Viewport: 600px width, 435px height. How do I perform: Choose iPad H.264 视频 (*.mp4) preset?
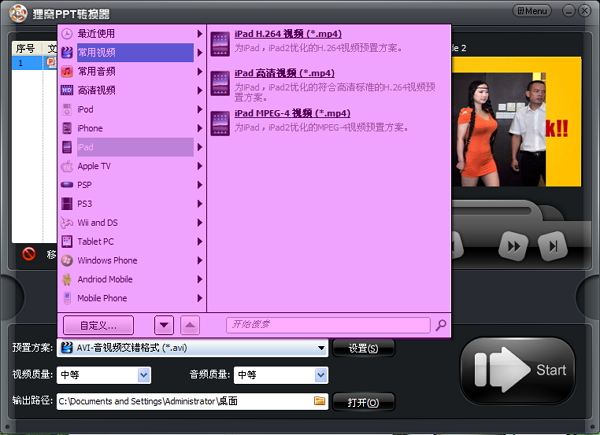(288, 34)
